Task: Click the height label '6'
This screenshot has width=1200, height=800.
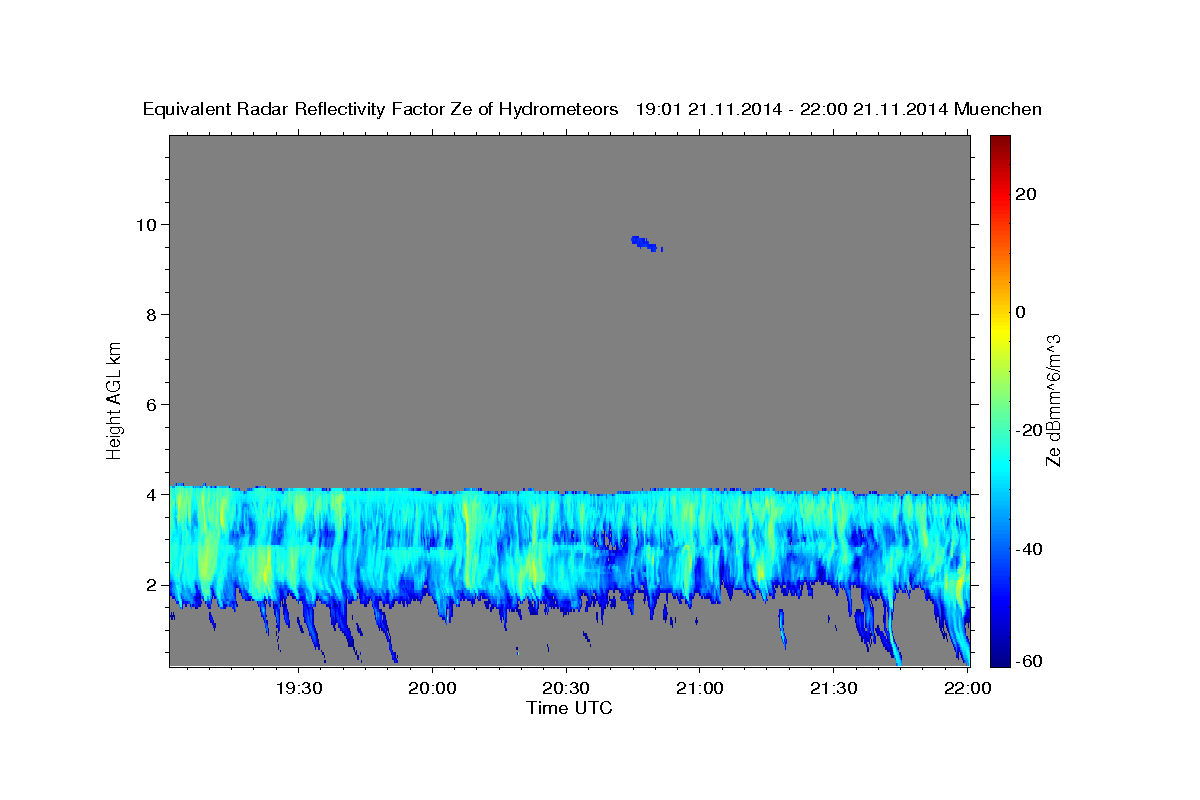Action: (152, 405)
